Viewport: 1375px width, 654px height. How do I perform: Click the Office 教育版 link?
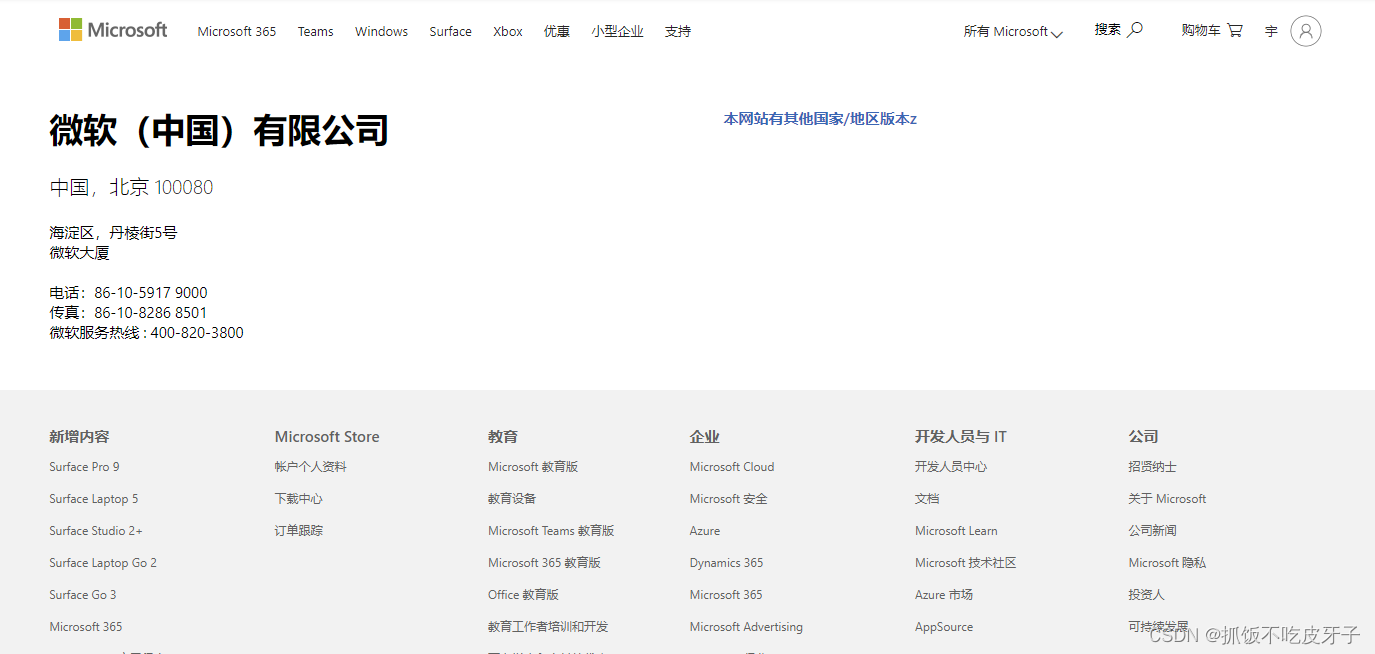[x=523, y=595]
